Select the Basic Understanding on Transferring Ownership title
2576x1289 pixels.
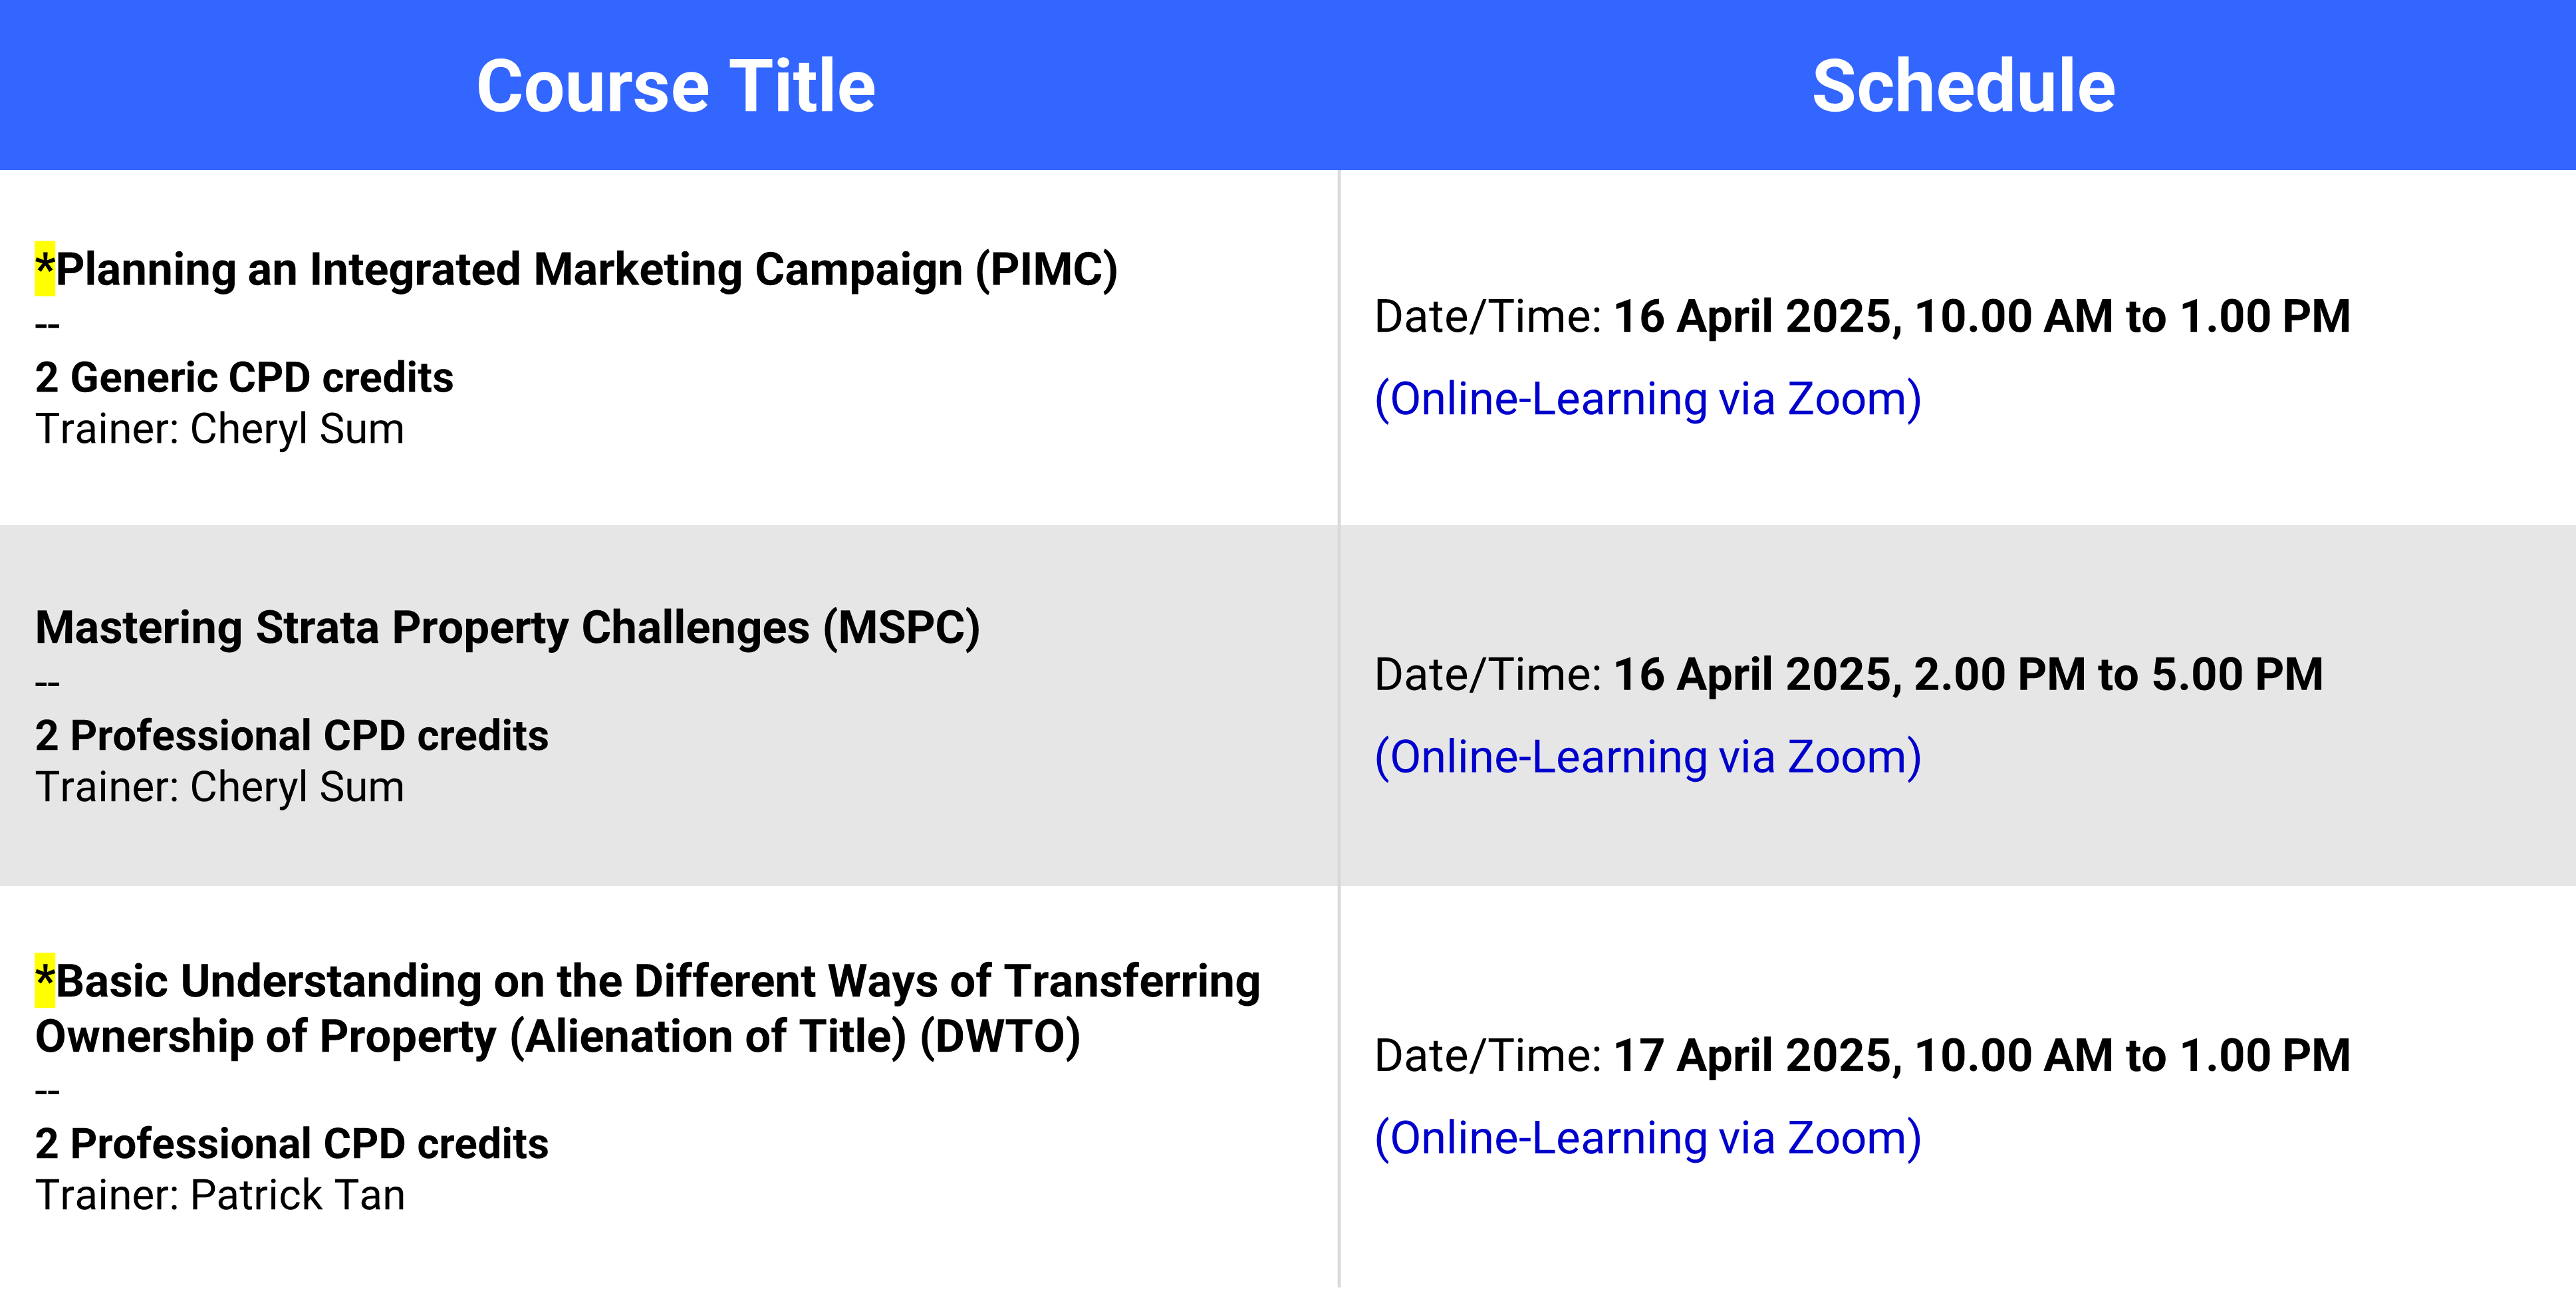click(648, 1009)
